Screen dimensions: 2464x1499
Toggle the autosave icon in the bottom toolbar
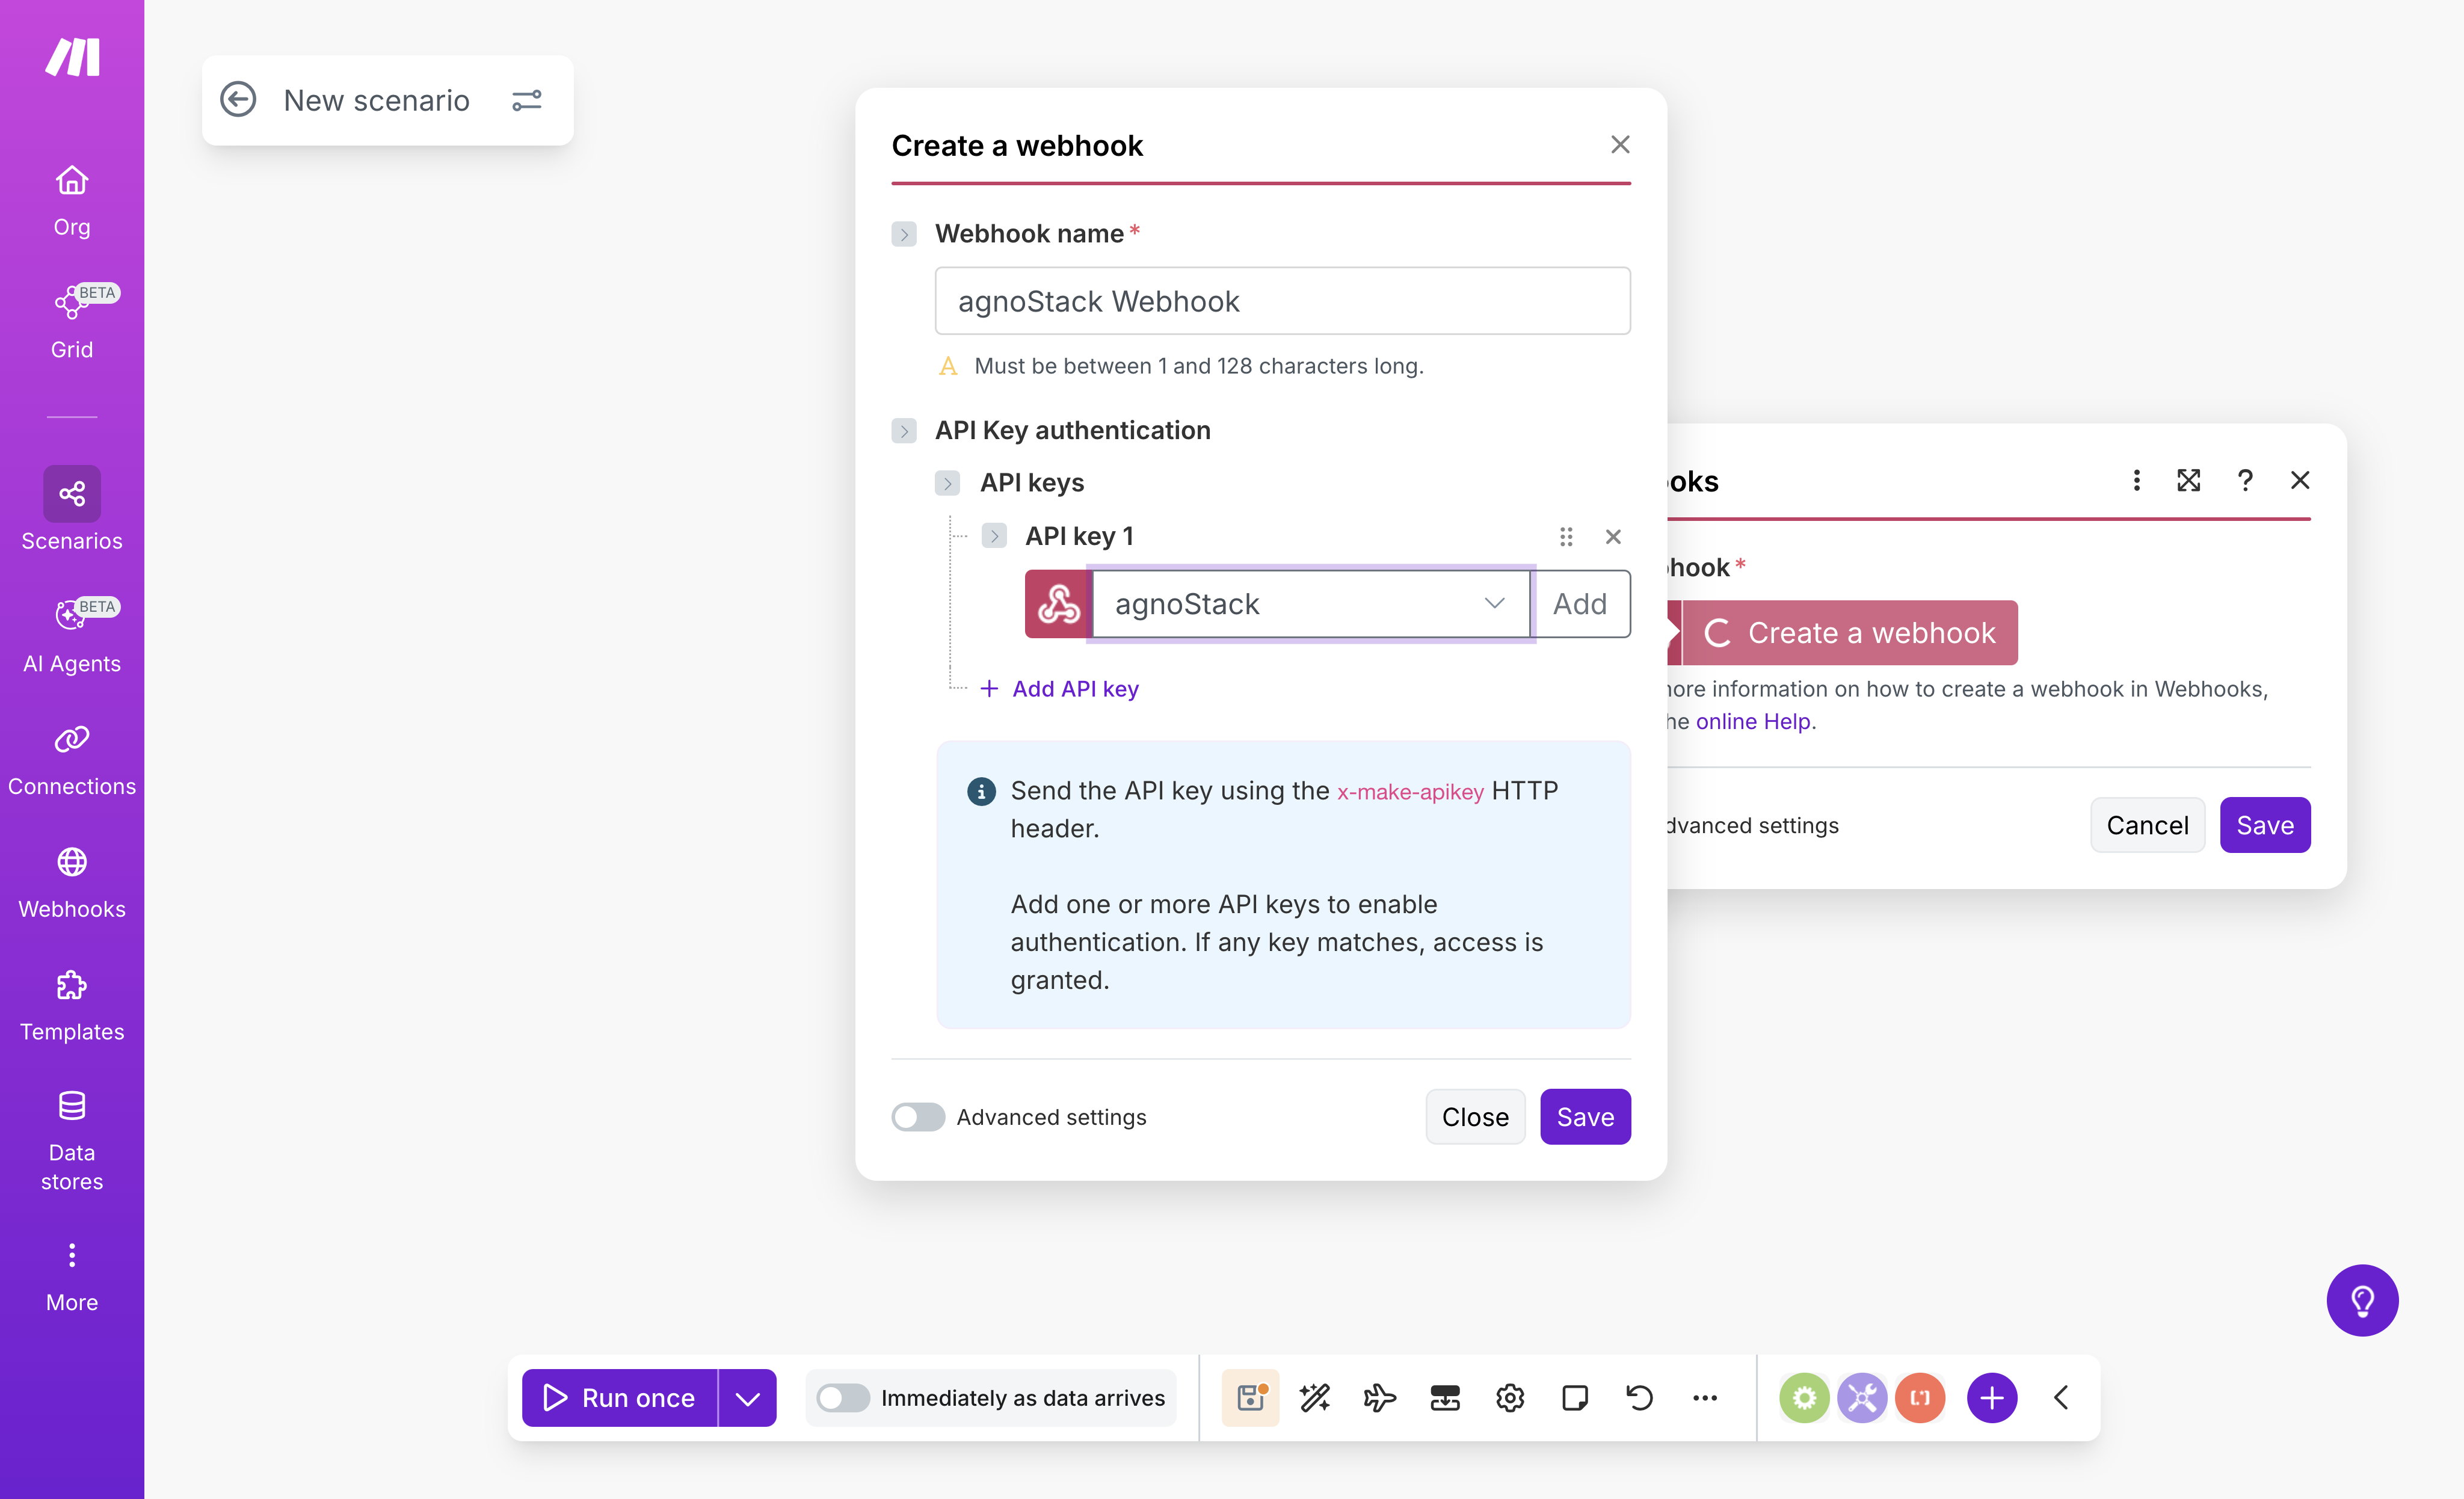tap(1250, 1397)
